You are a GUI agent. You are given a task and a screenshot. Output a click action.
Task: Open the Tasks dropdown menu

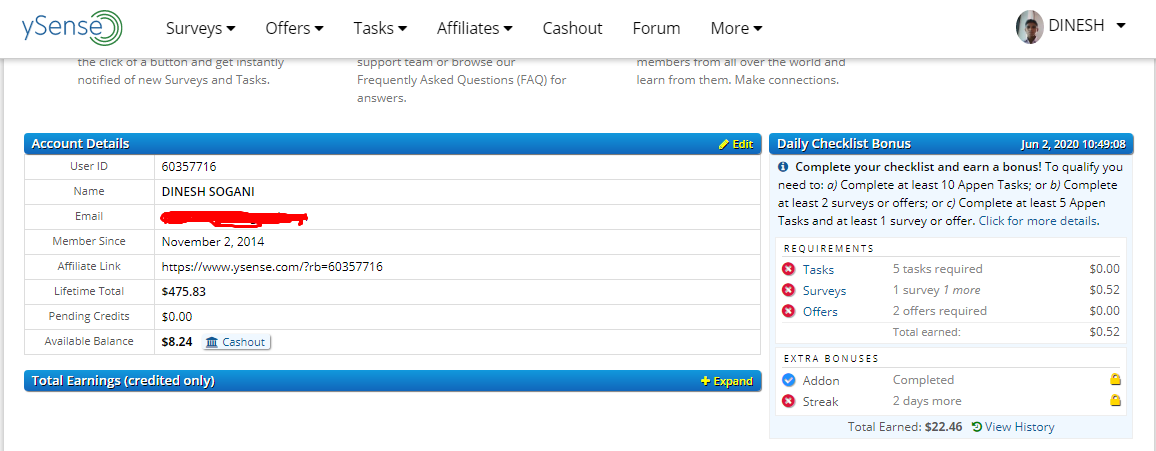[x=380, y=28]
